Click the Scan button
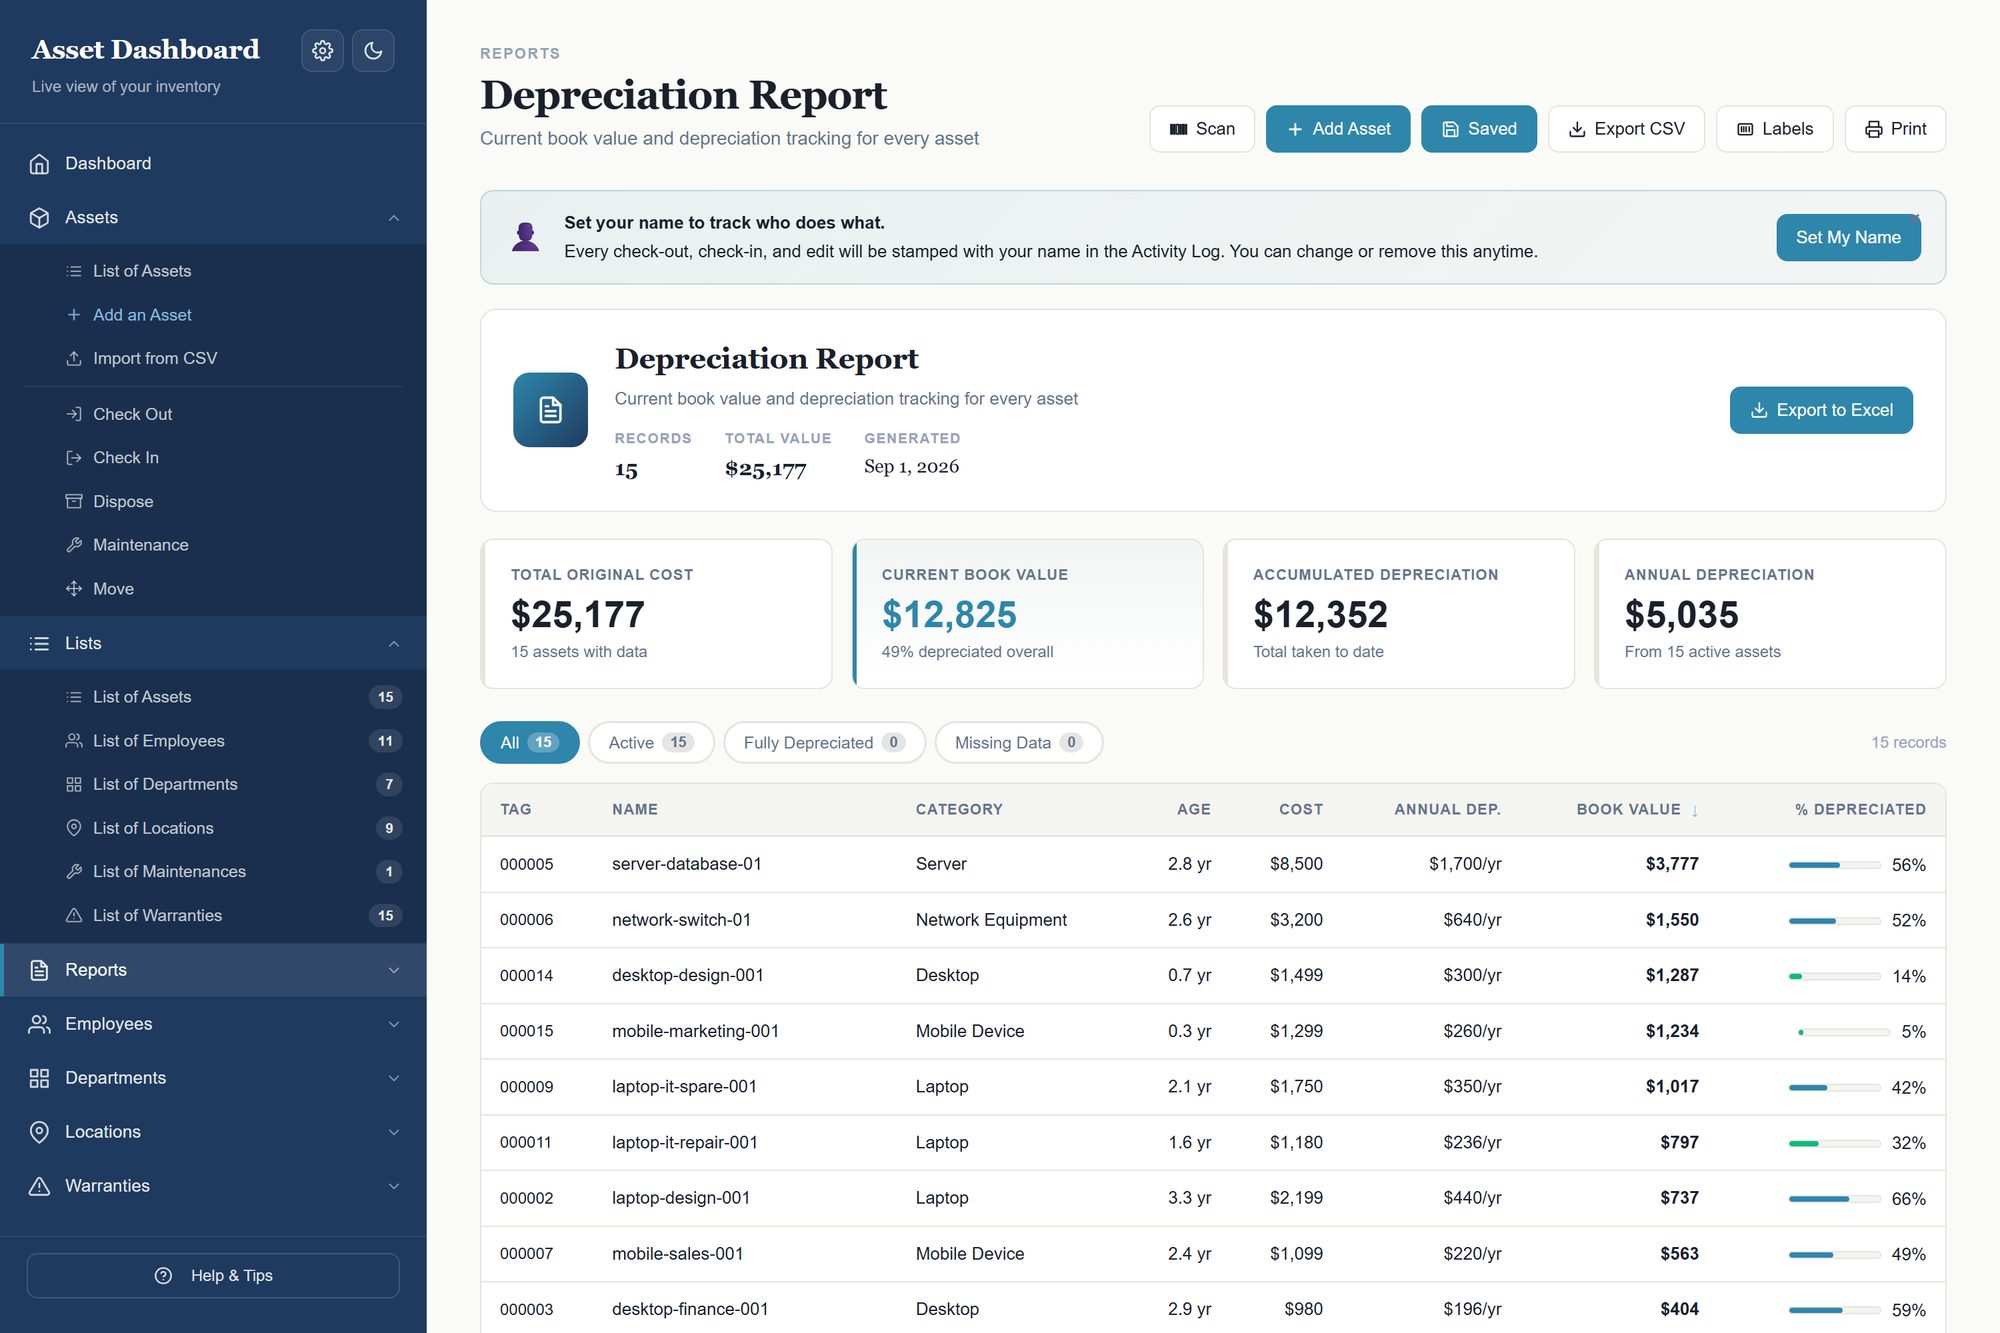The image size is (2000, 1333). pos(1202,129)
